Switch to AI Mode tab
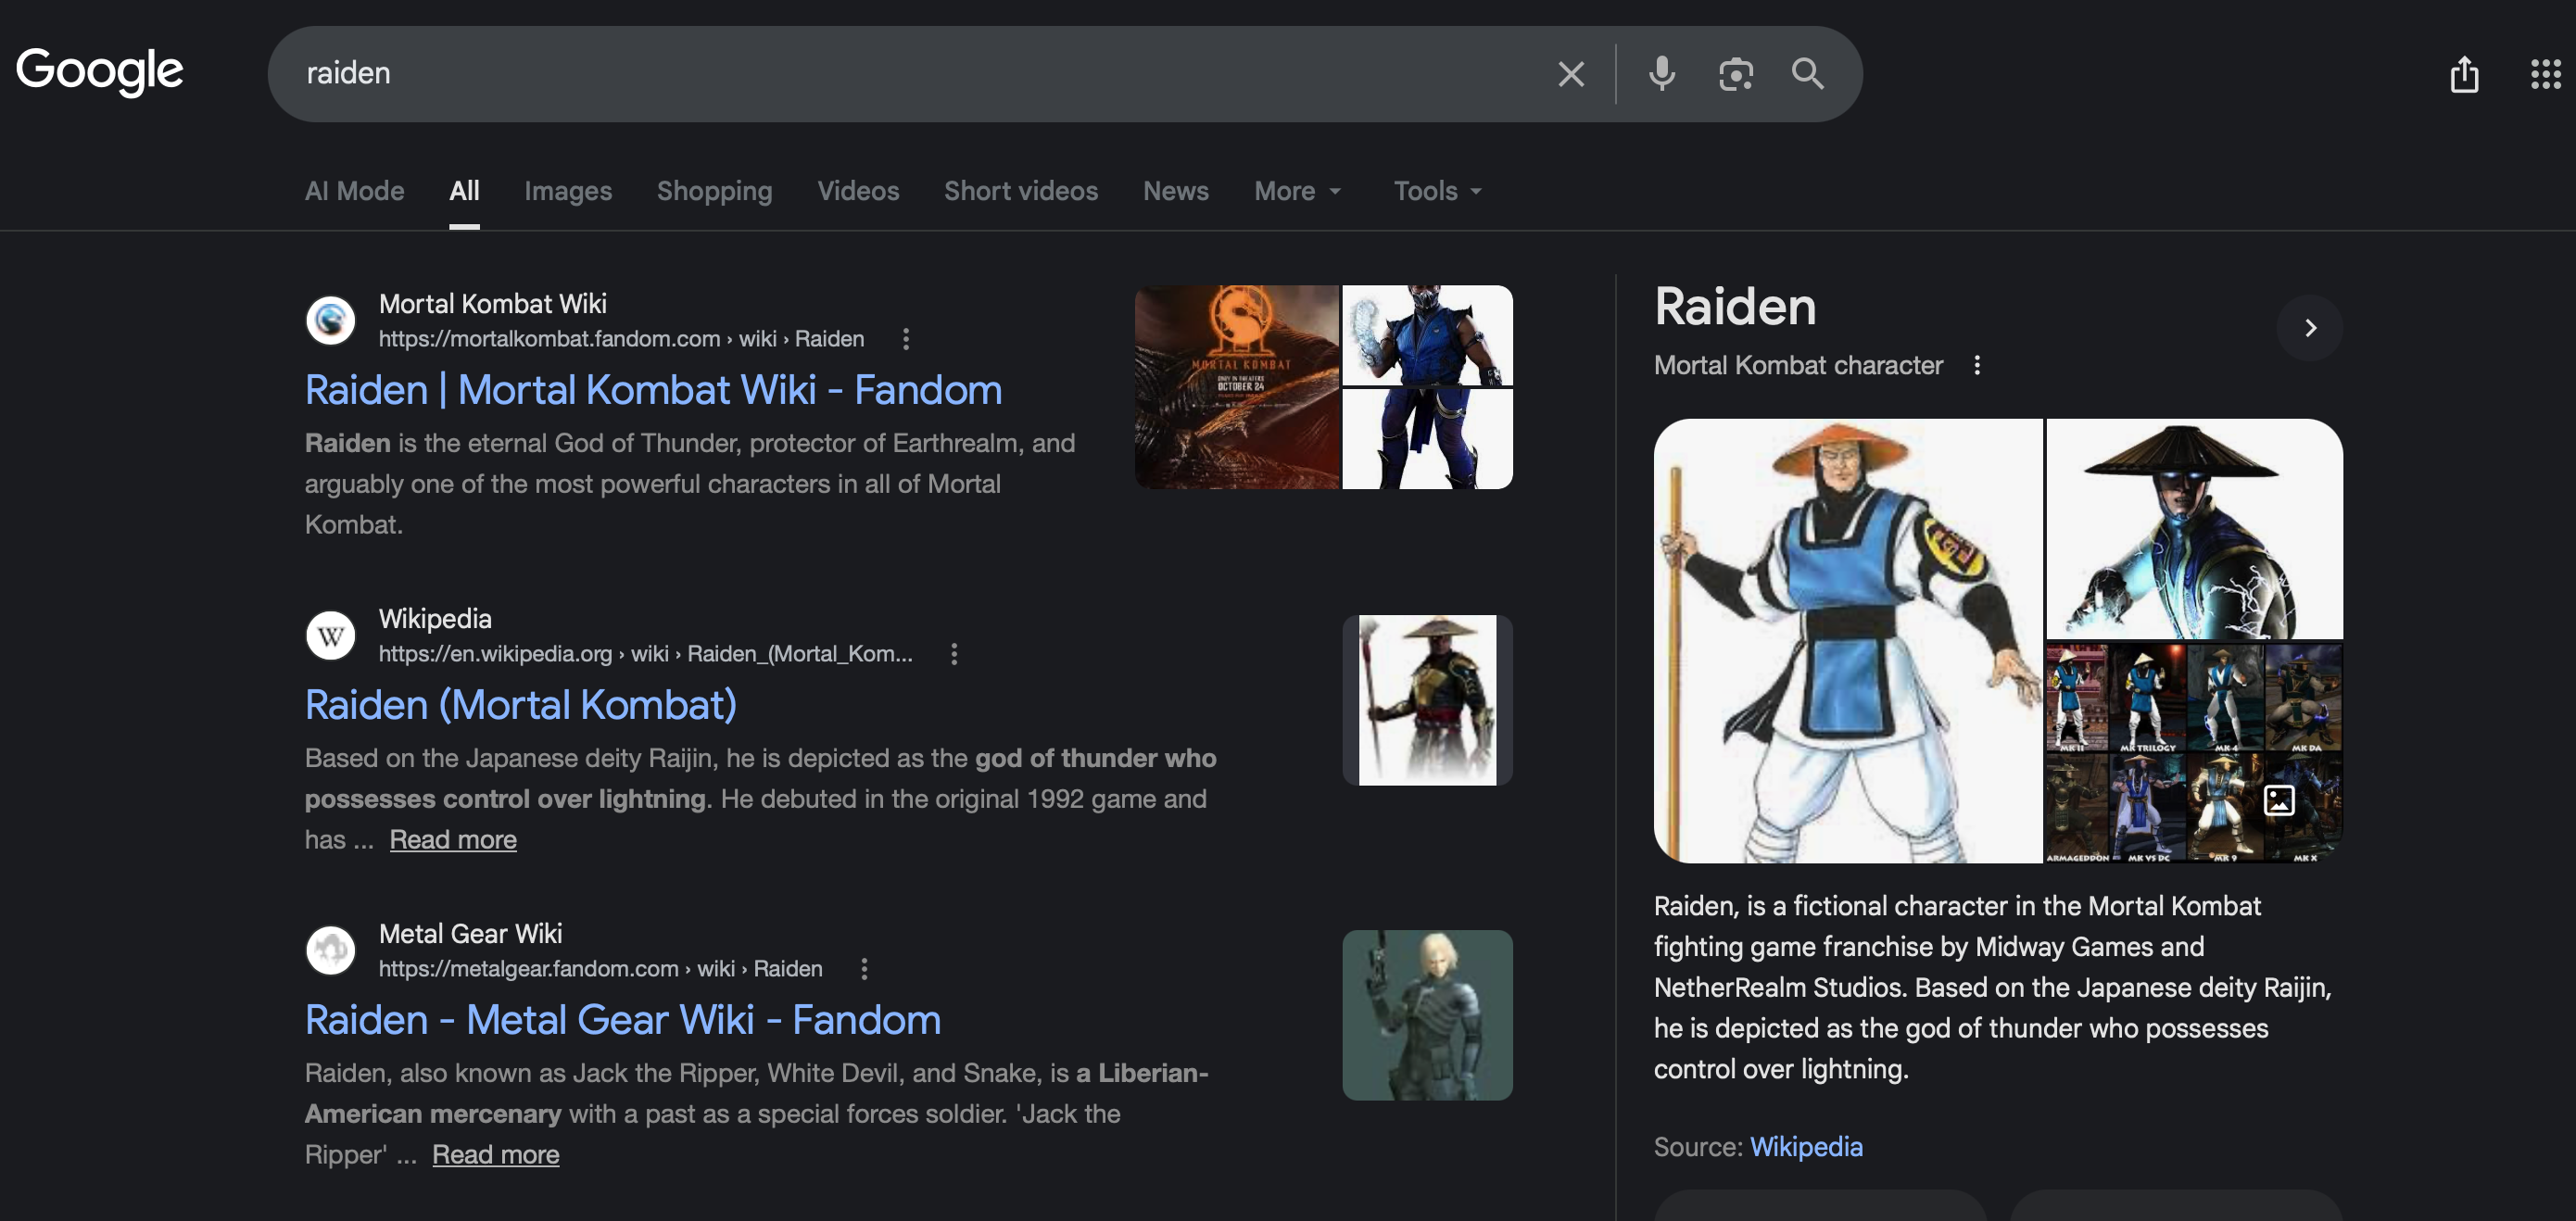Image resolution: width=2576 pixels, height=1221 pixels. click(x=355, y=191)
